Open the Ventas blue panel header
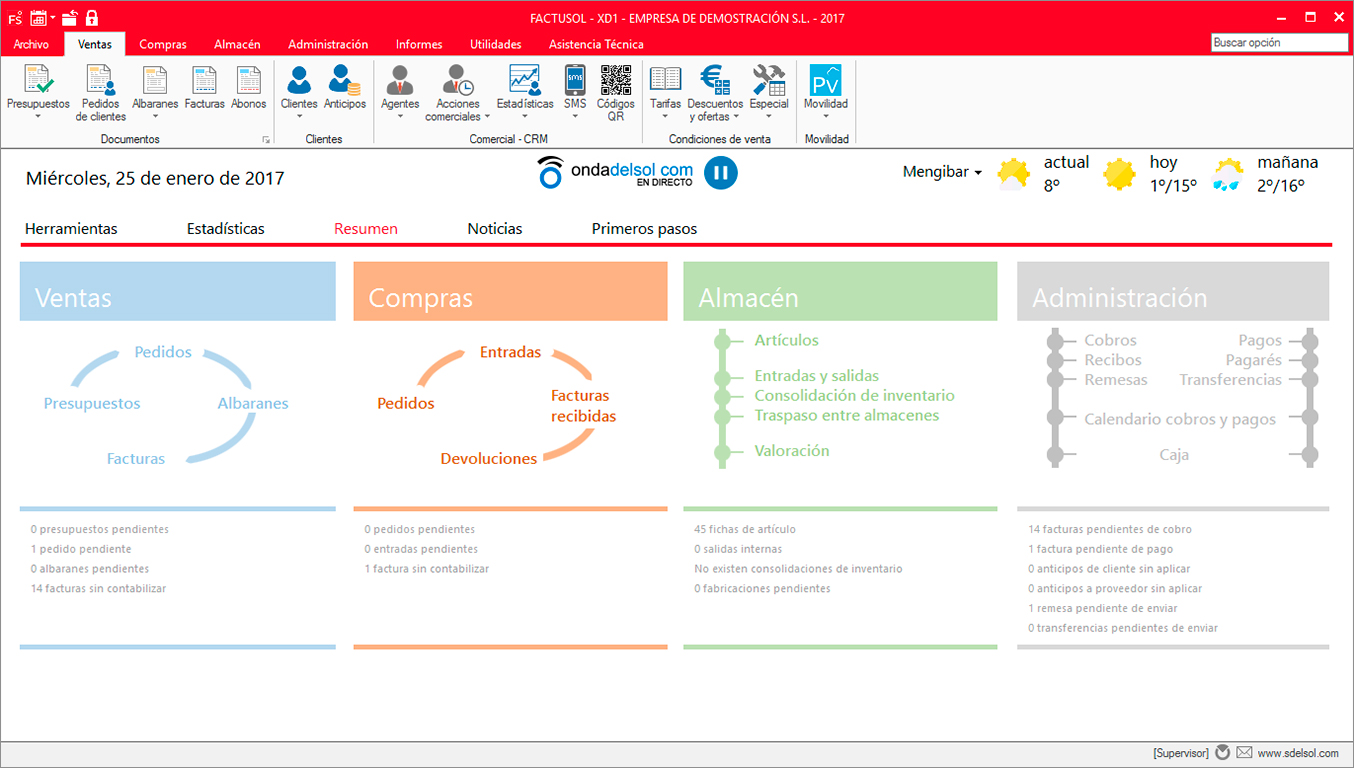 click(x=178, y=291)
